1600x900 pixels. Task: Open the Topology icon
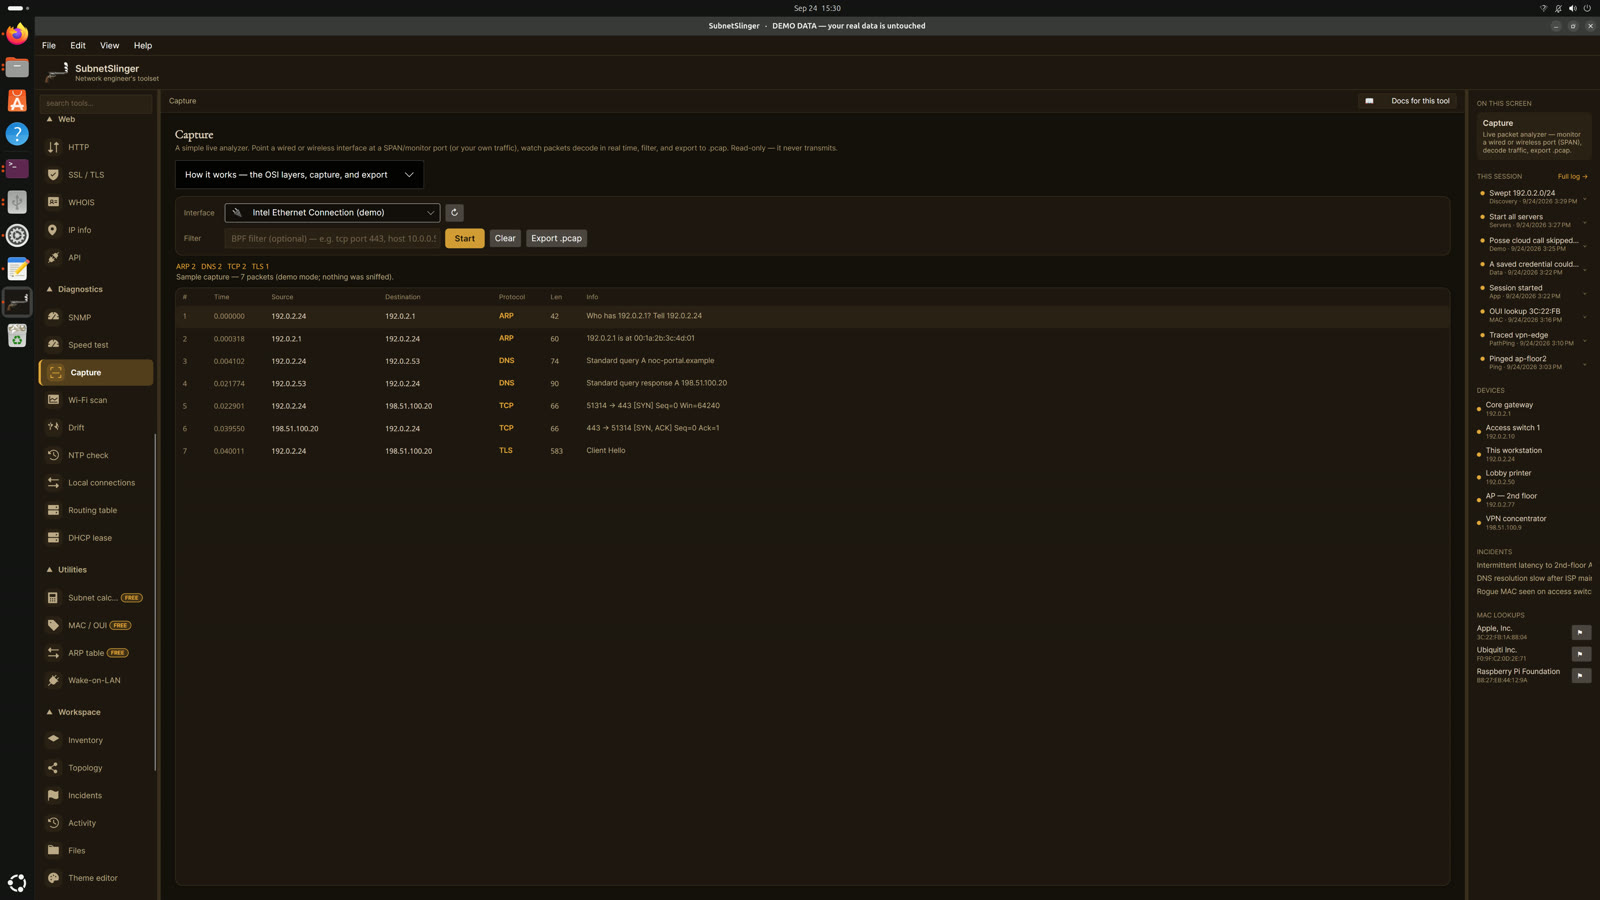[53, 768]
